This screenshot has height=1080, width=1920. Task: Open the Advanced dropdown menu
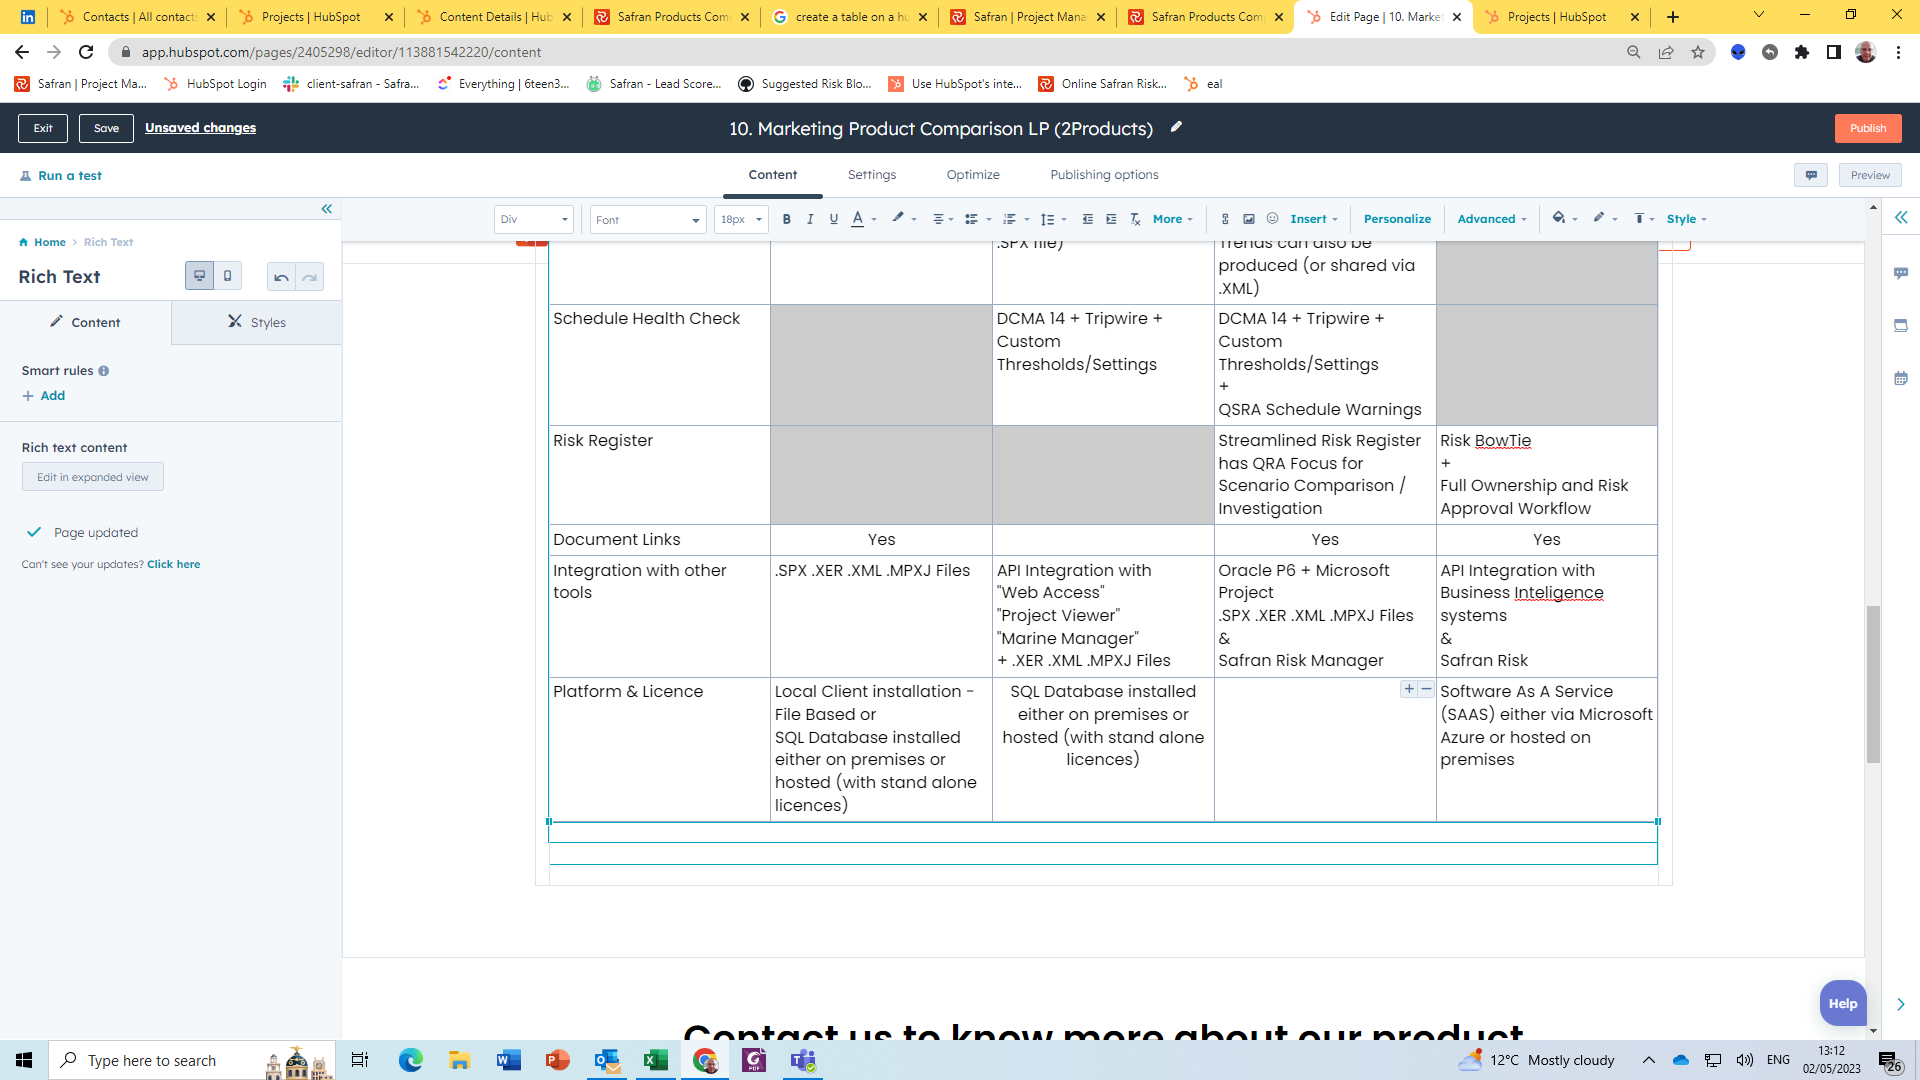click(1491, 219)
